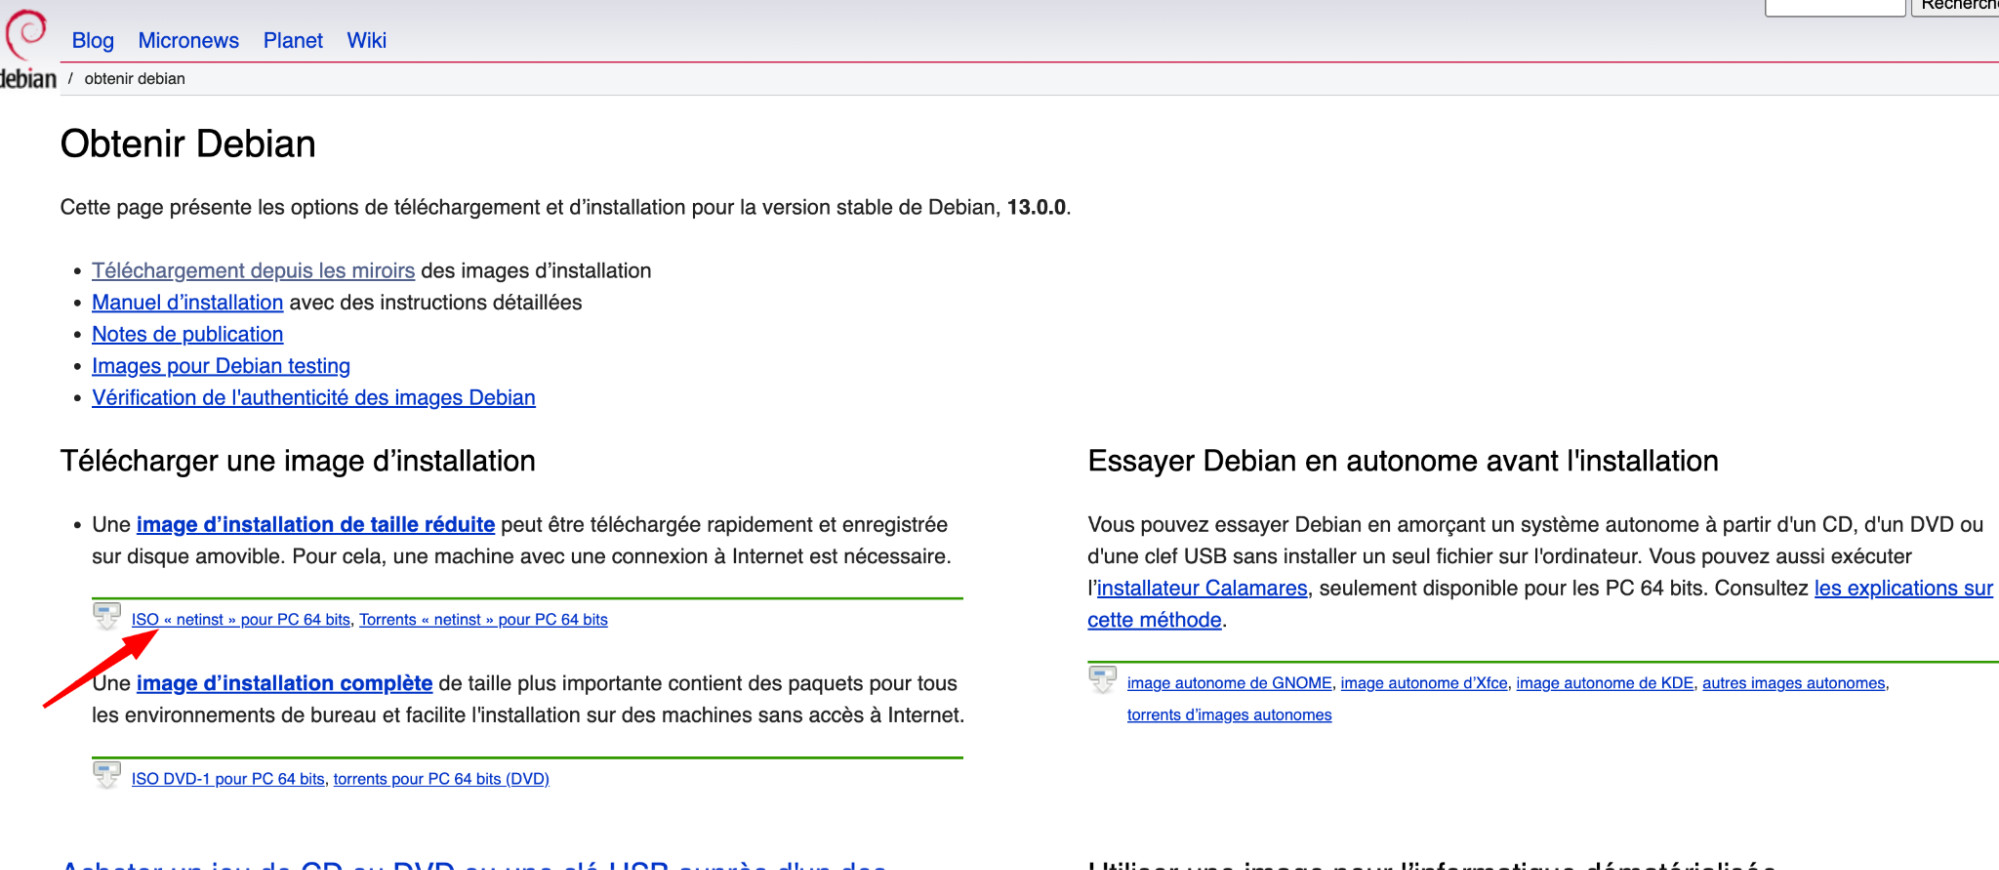
Task: Go to the Planet navigation link
Action: [x=293, y=41]
